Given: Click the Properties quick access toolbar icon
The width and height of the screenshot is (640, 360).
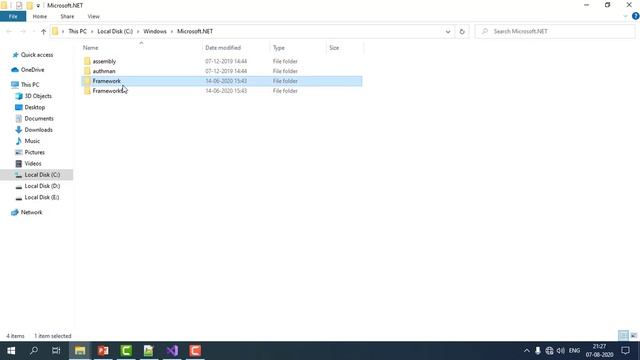Looking at the screenshot, I should [19, 5].
